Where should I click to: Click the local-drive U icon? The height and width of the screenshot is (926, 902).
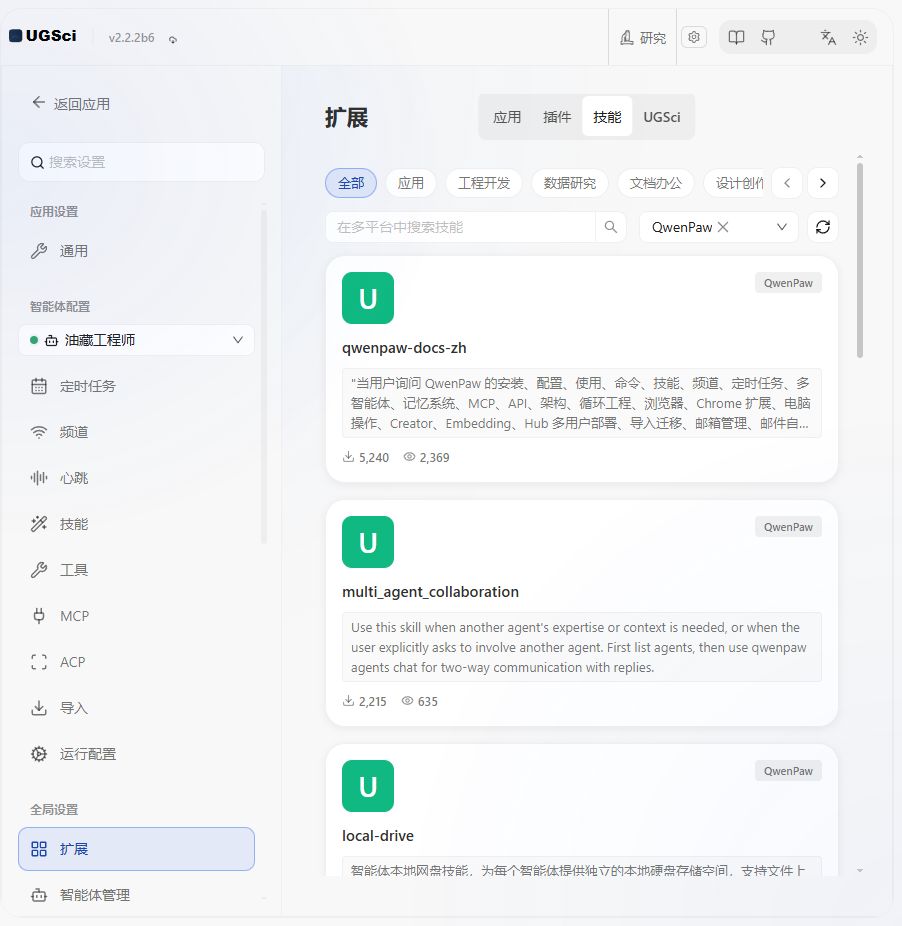pos(368,785)
